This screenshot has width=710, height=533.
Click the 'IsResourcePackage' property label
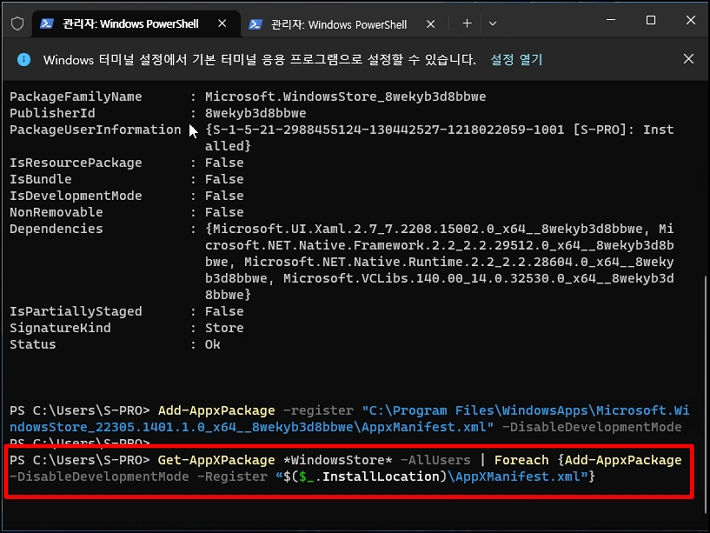click(x=76, y=163)
